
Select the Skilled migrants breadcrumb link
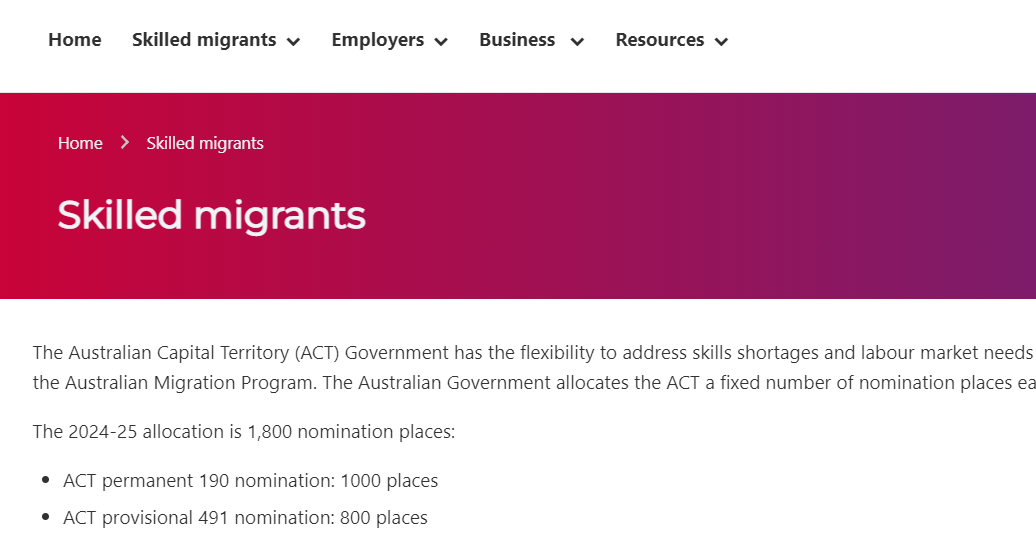coord(205,143)
